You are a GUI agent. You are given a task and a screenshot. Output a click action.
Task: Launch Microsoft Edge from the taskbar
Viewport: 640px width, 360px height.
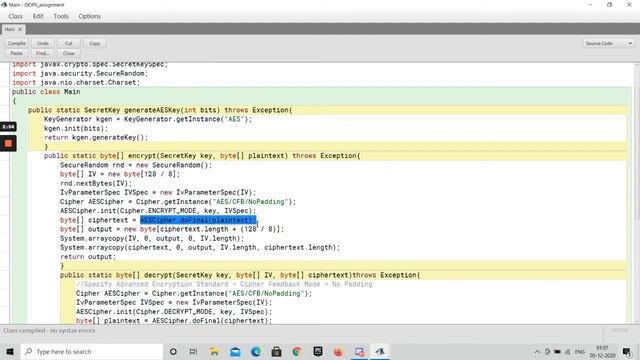pos(256,351)
